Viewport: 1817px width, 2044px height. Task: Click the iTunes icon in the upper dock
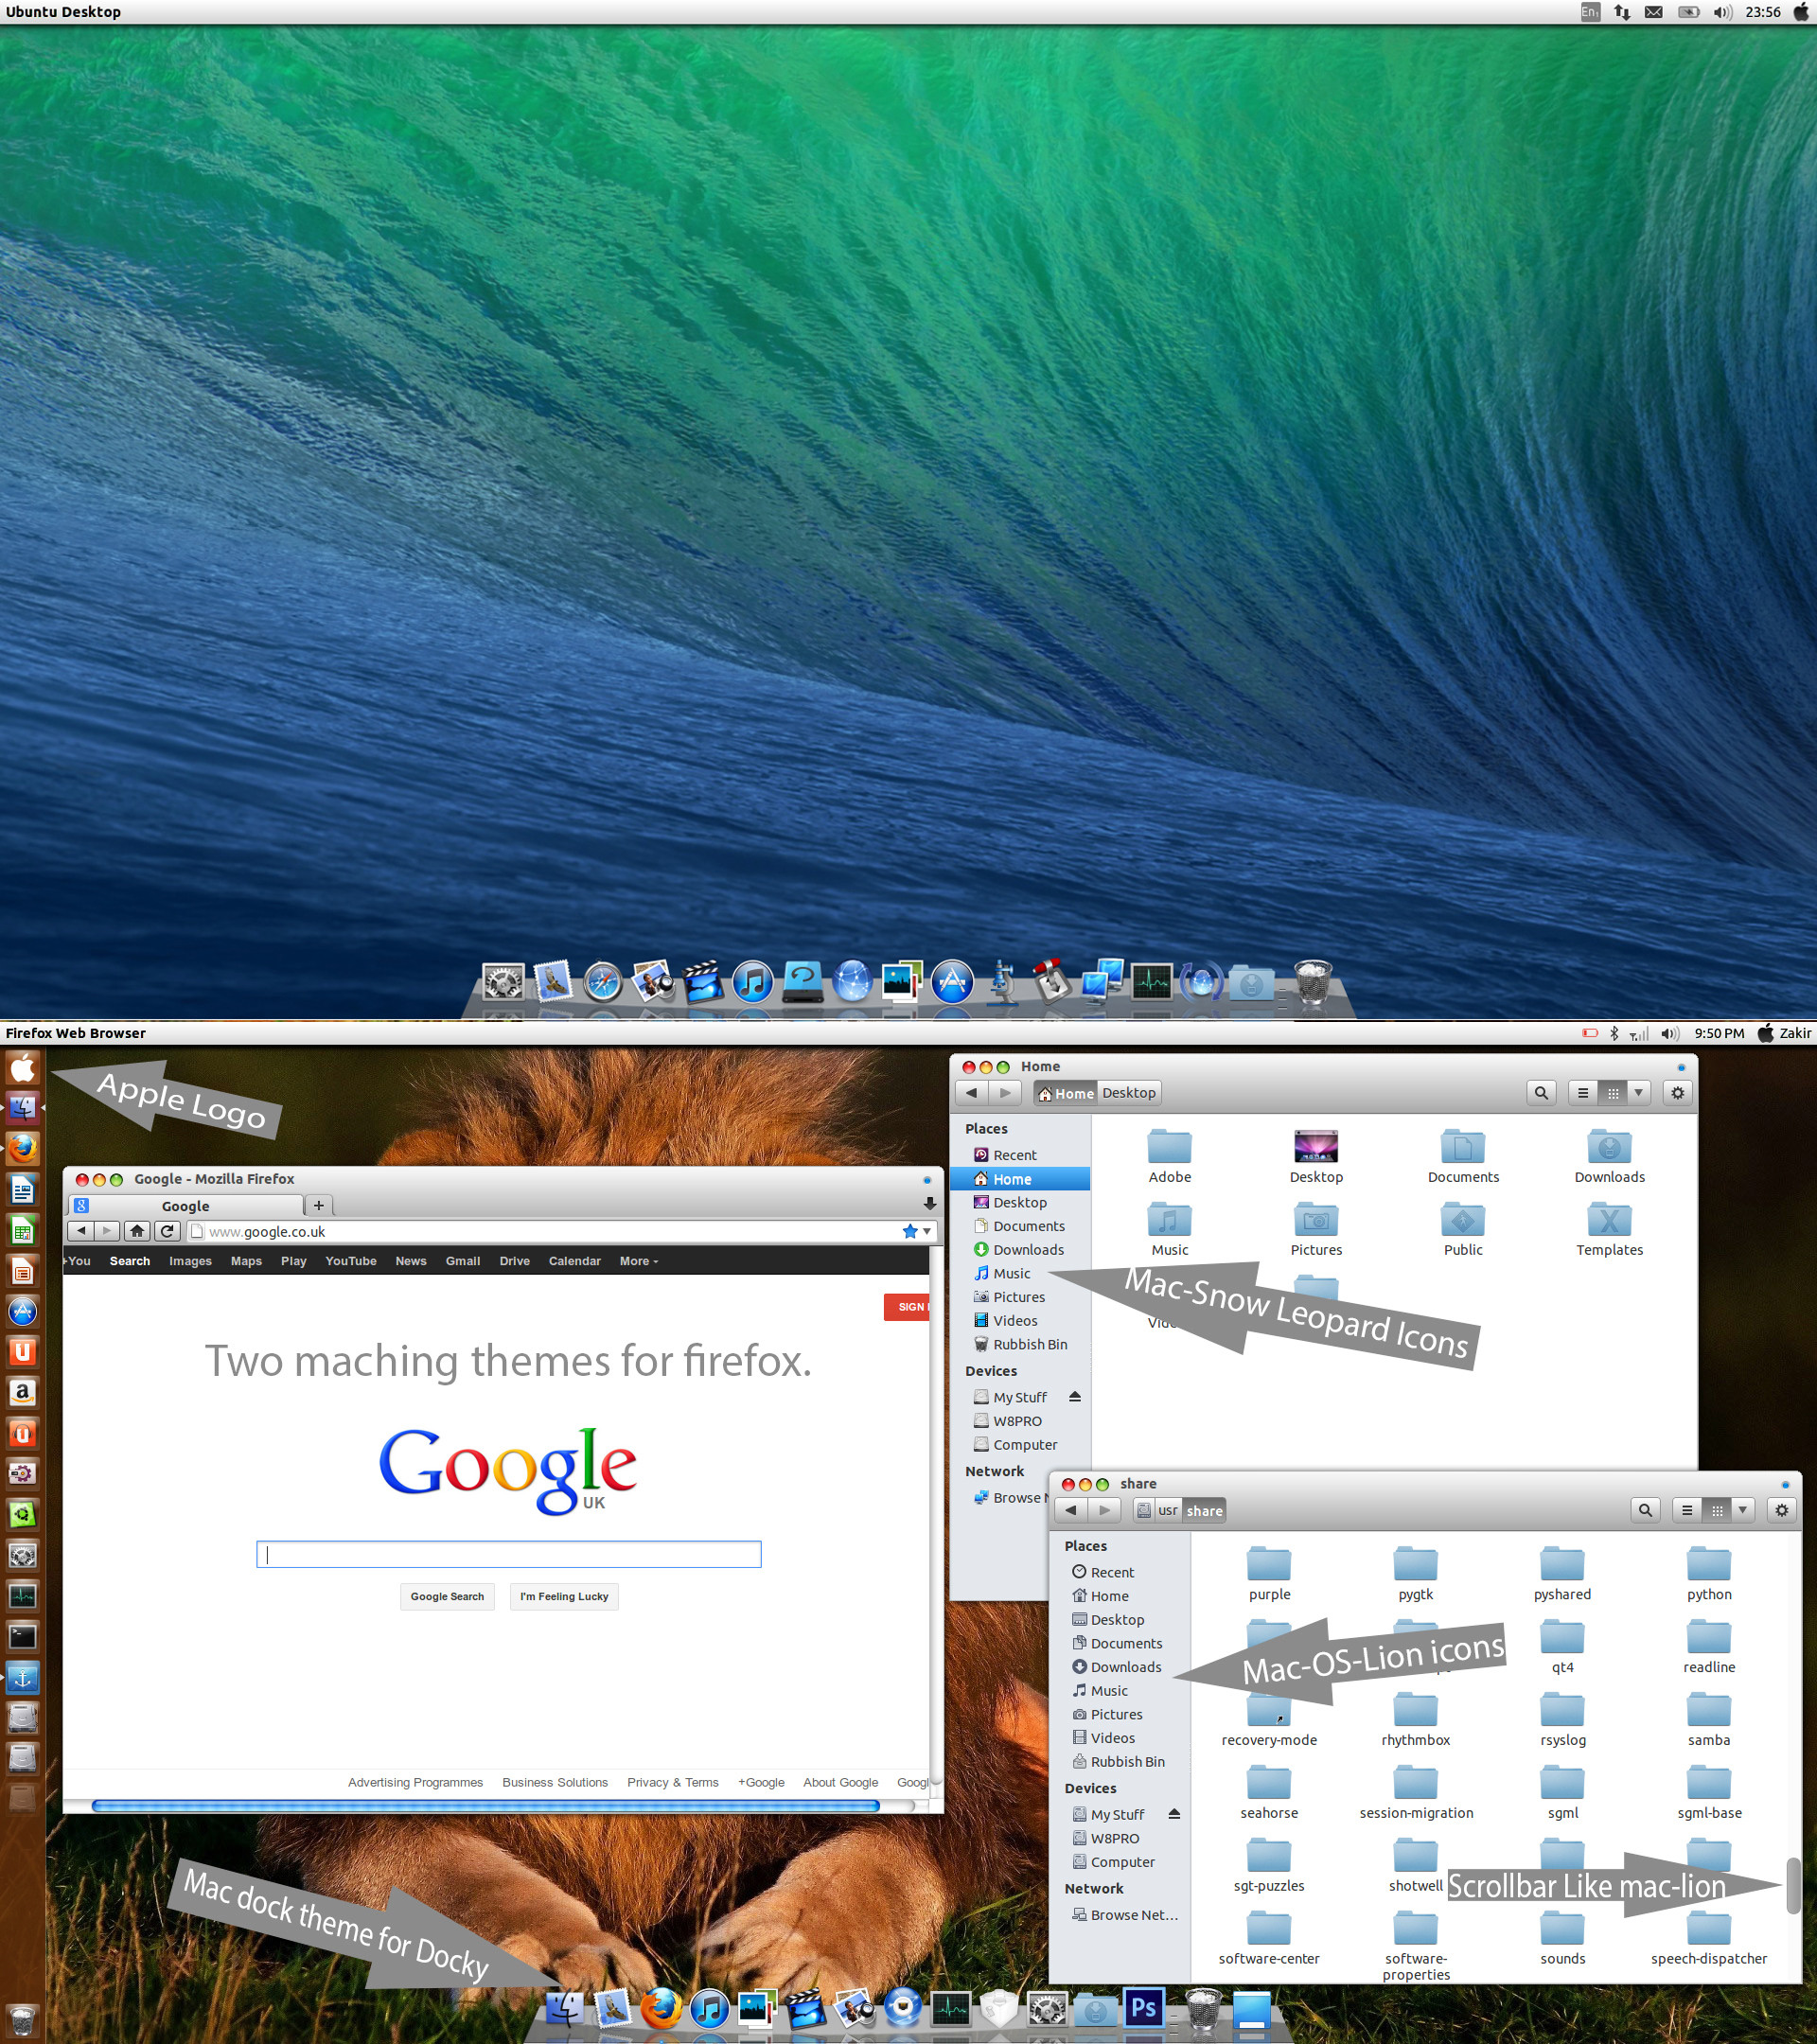(753, 982)
